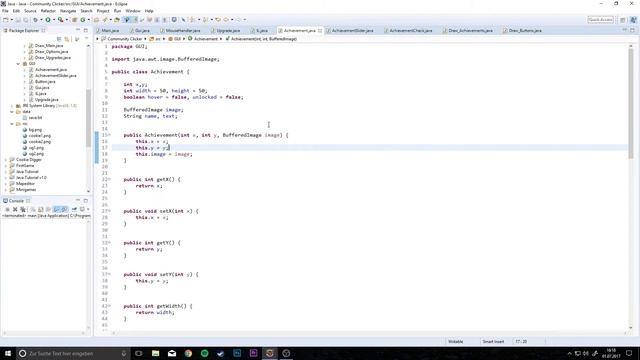
Task: Minimize the Console view
Action: pyautogui.click(x=78, y=200)
